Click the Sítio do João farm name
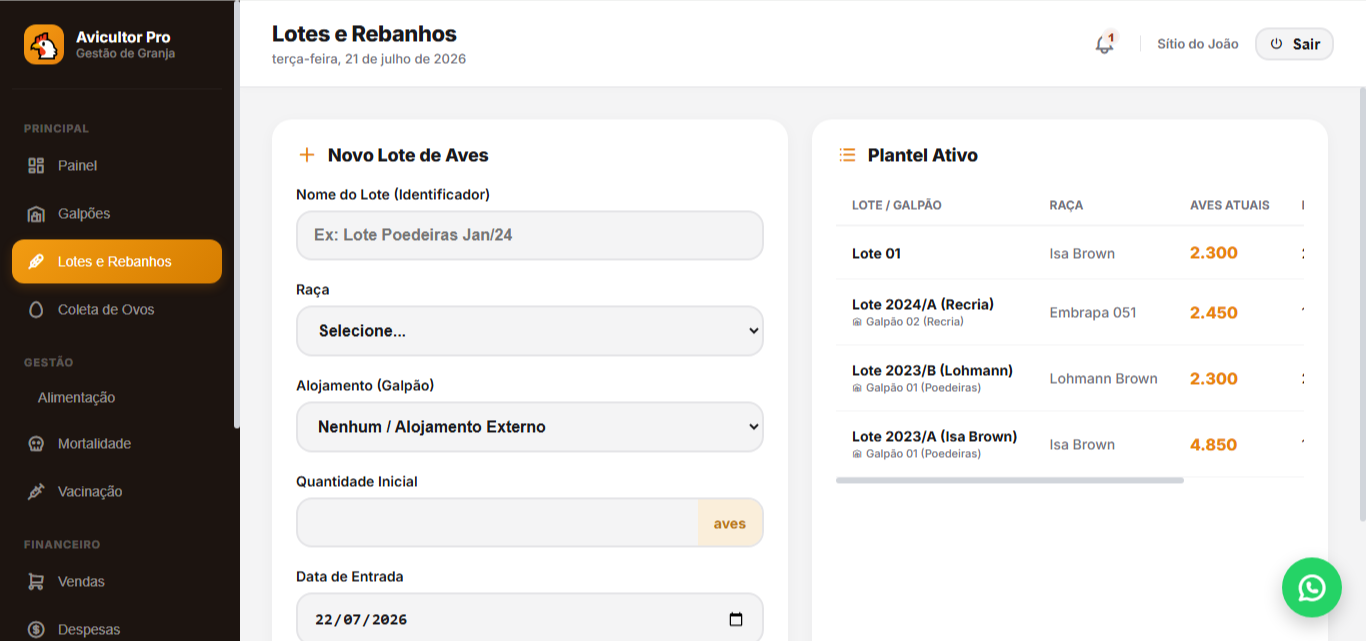The height and width of the screenshot is (641, 1366). (1198, 44)
